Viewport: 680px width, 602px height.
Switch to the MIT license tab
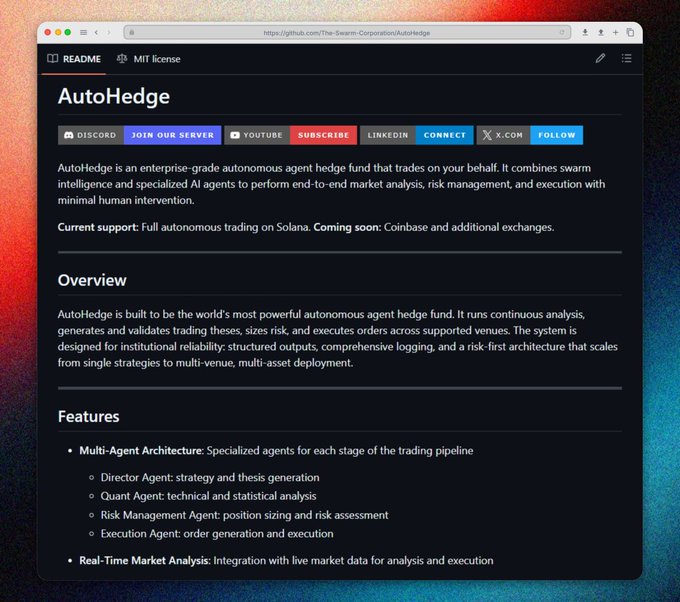(x=148, y=59)
